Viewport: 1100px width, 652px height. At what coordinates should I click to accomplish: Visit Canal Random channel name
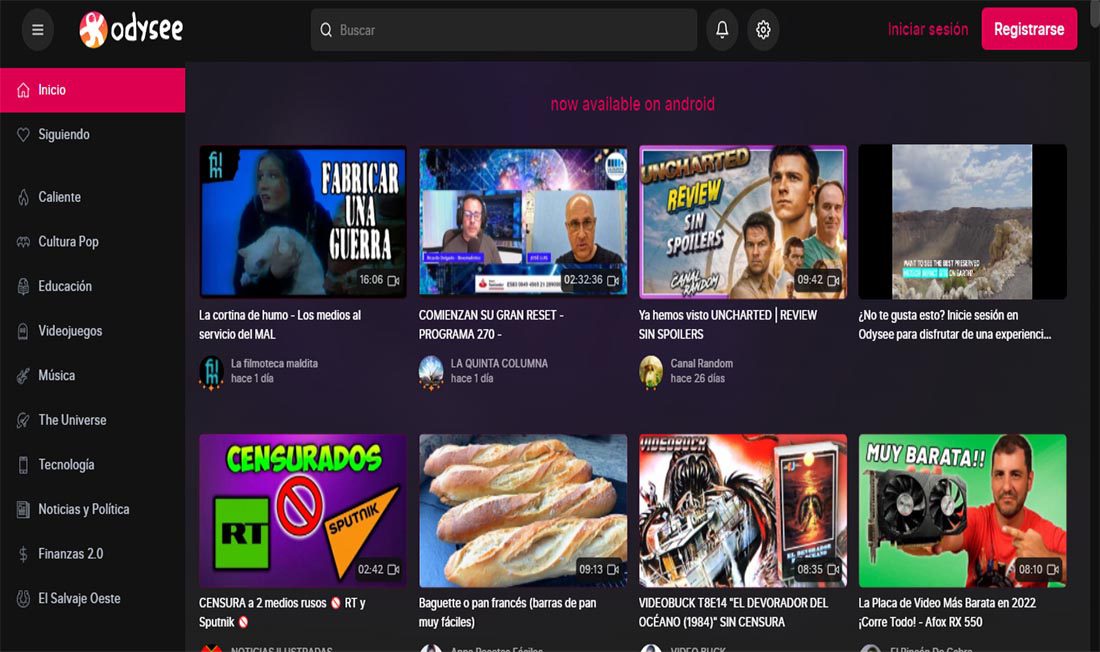[702, 364]
